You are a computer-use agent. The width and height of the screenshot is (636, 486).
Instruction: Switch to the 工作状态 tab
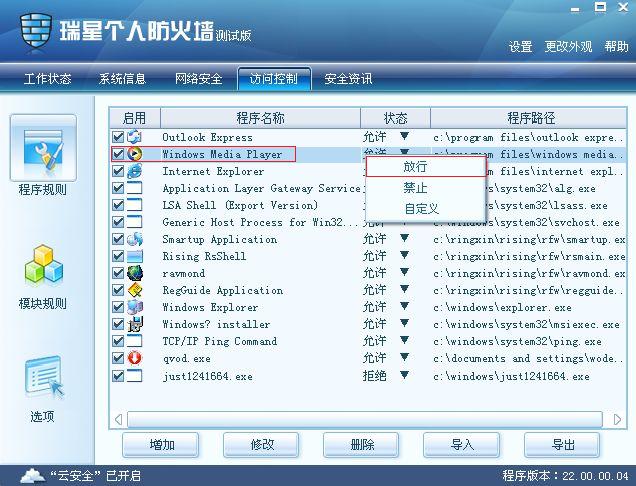47,79
